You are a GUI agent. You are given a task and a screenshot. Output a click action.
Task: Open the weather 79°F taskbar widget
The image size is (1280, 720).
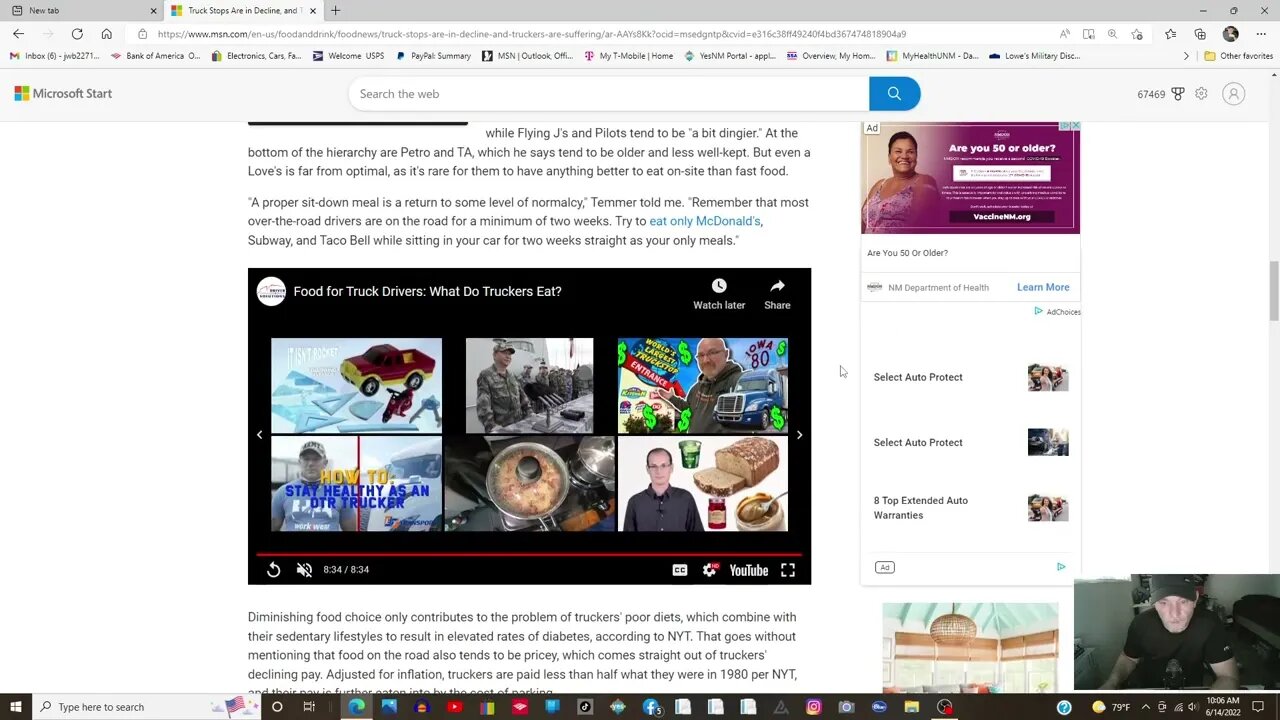pos(1111,707)
